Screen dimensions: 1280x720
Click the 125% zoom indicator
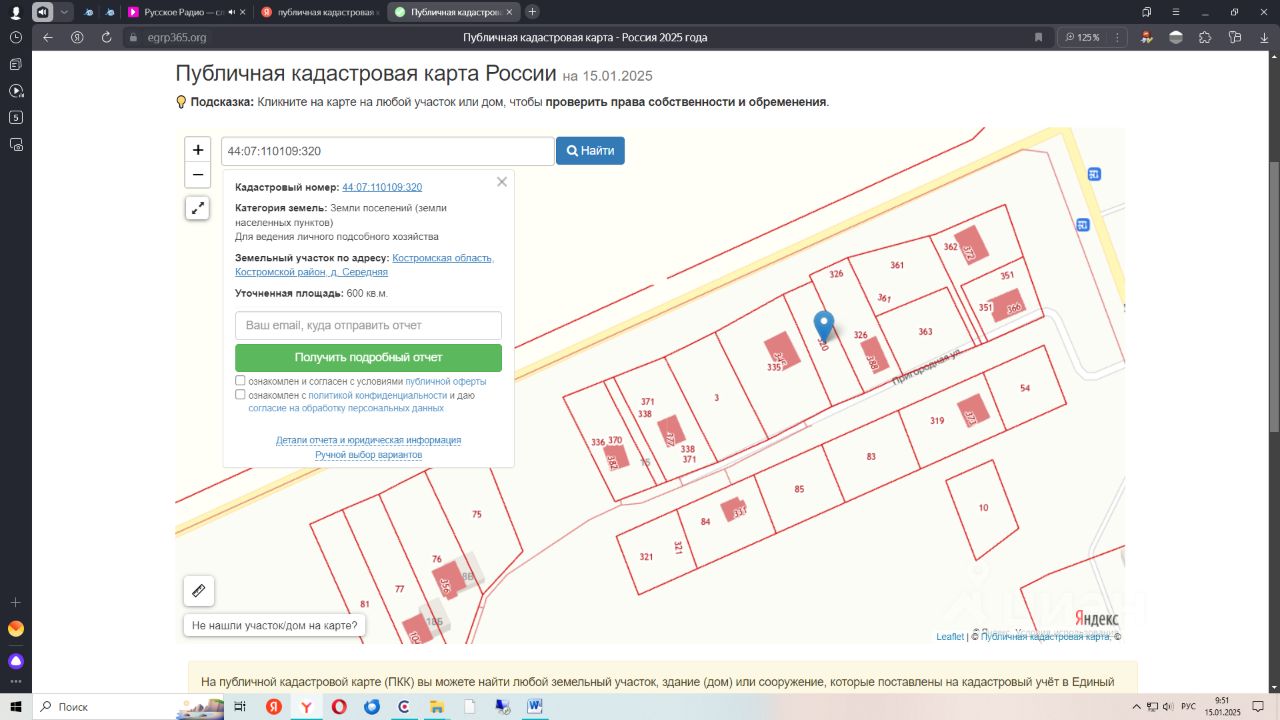click(x=1082, y=37)
